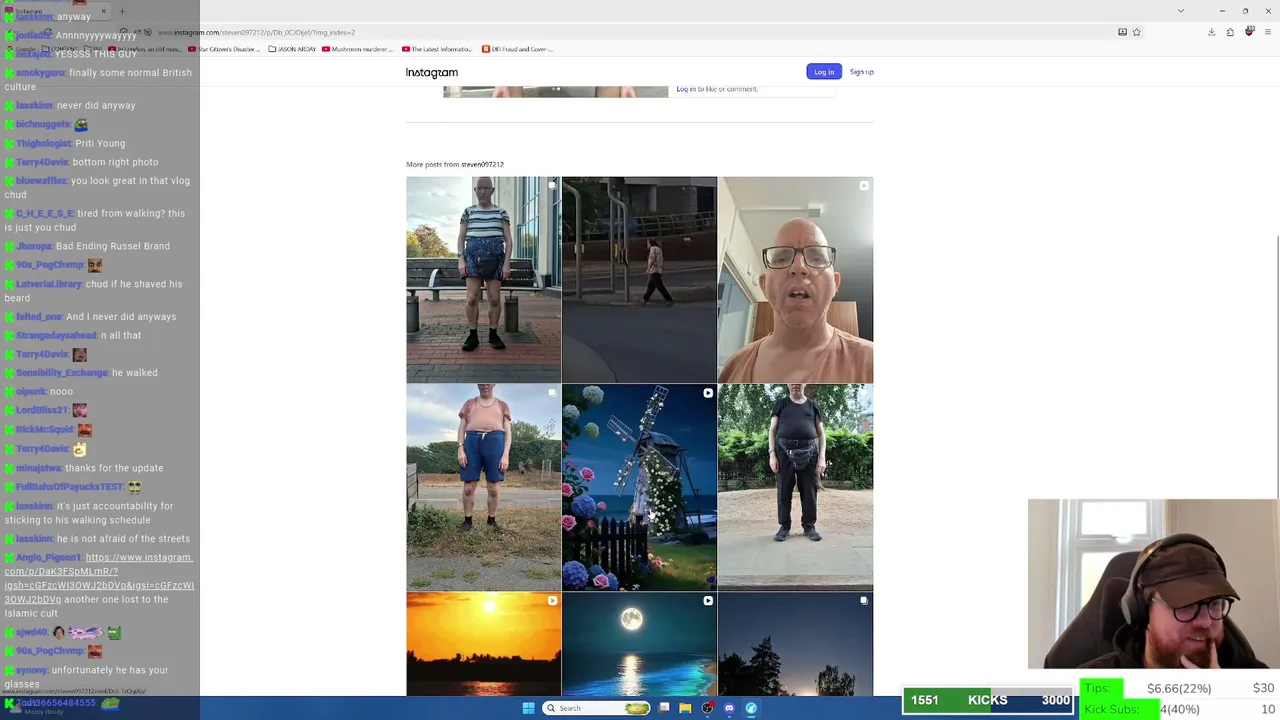Open the orange sunset post
This screenshot has height=720, width=1280.
pyautogui.click(x=483, y=644)
